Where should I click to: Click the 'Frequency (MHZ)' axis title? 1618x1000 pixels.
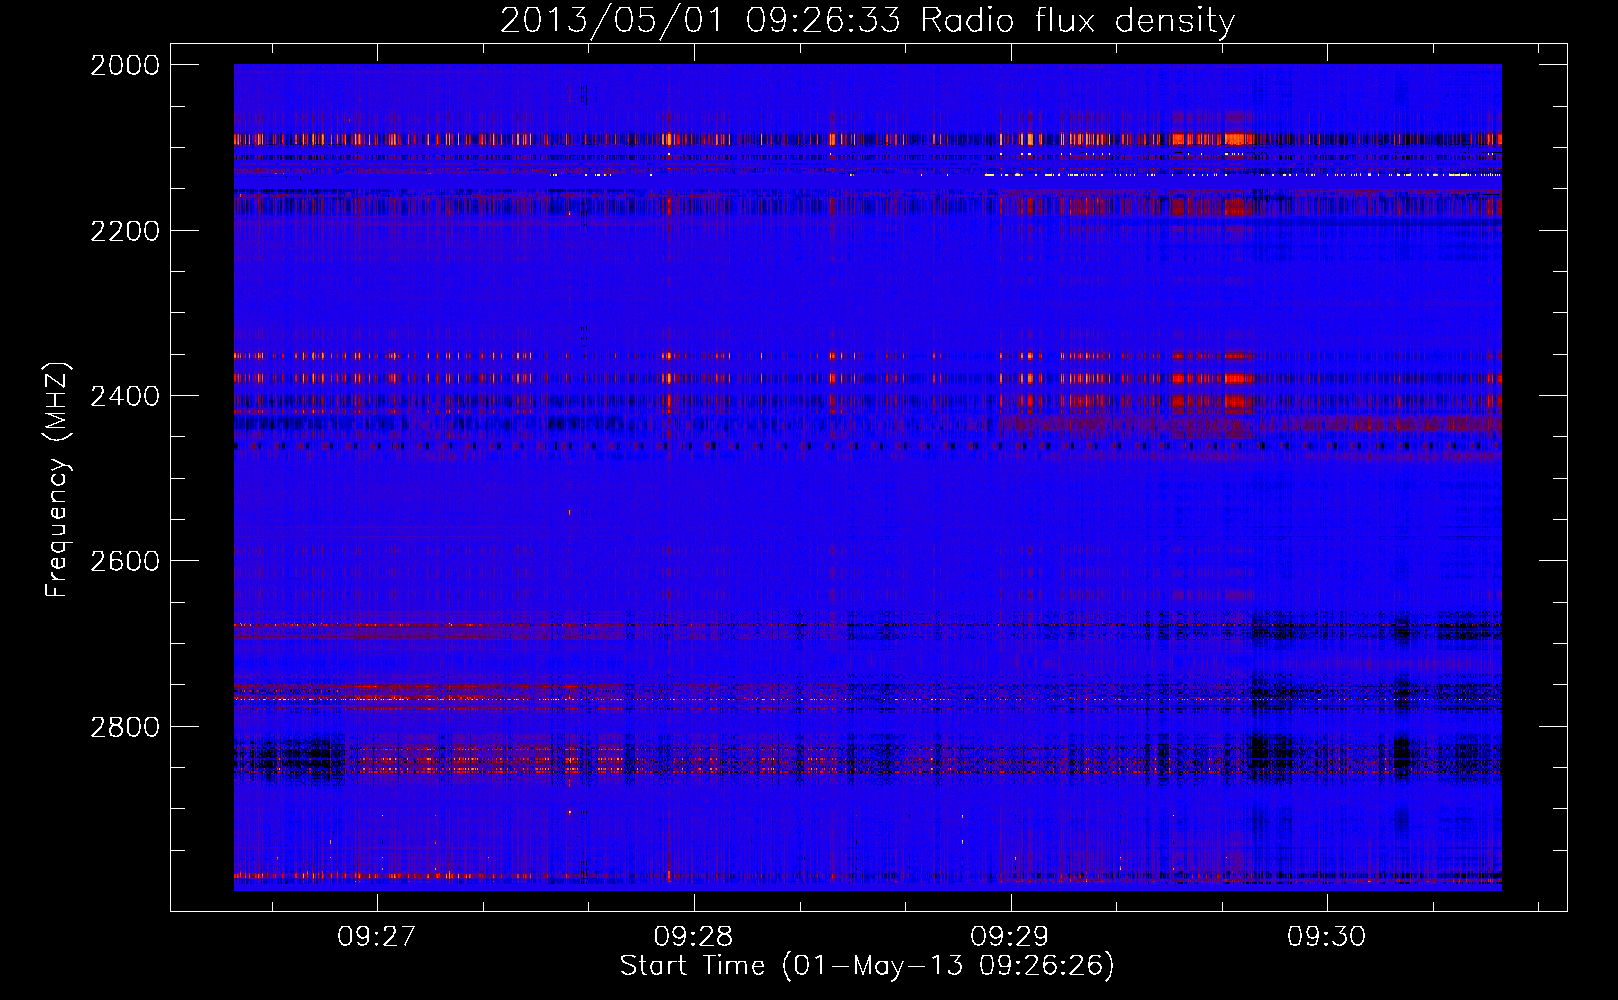point(57,479)
